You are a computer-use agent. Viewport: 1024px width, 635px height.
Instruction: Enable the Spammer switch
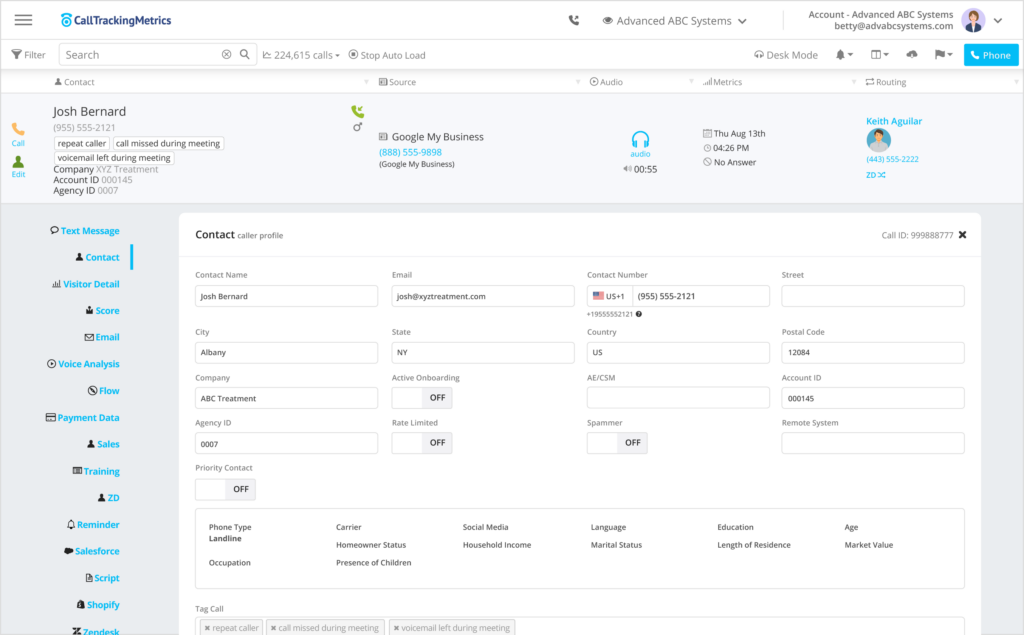pos(617,443)
